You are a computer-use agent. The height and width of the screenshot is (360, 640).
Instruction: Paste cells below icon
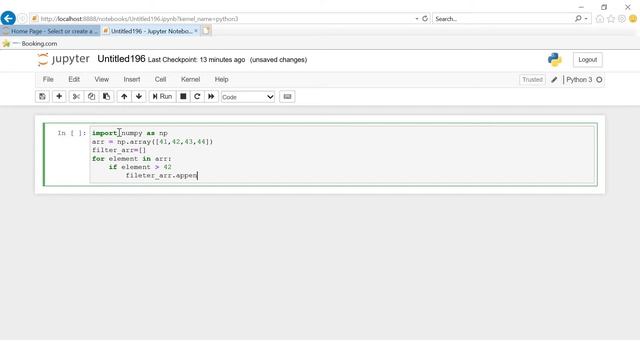coord(106,97)
